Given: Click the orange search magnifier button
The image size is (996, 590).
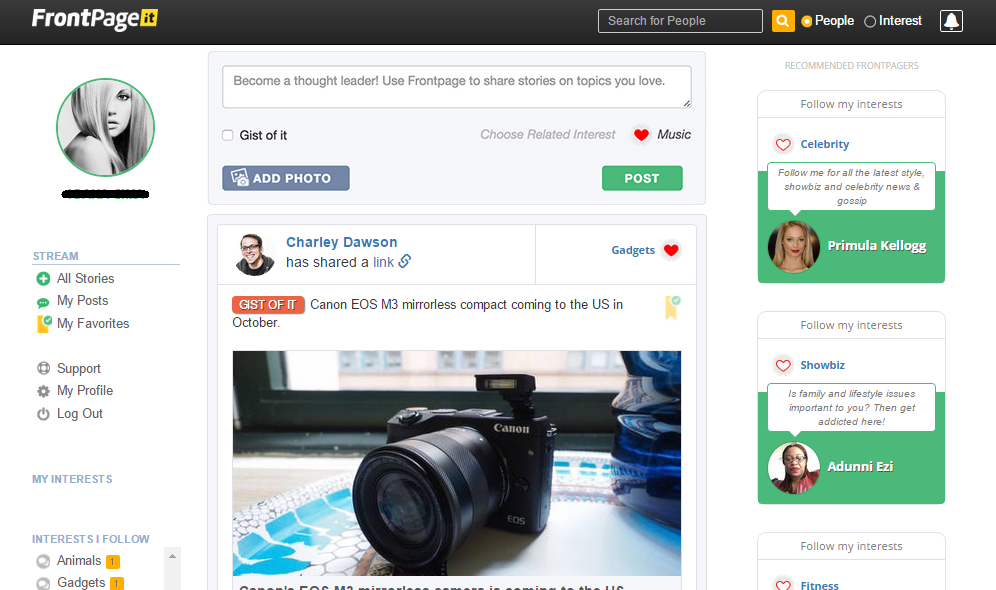Looking at the screenshot, I should point(783,21).
